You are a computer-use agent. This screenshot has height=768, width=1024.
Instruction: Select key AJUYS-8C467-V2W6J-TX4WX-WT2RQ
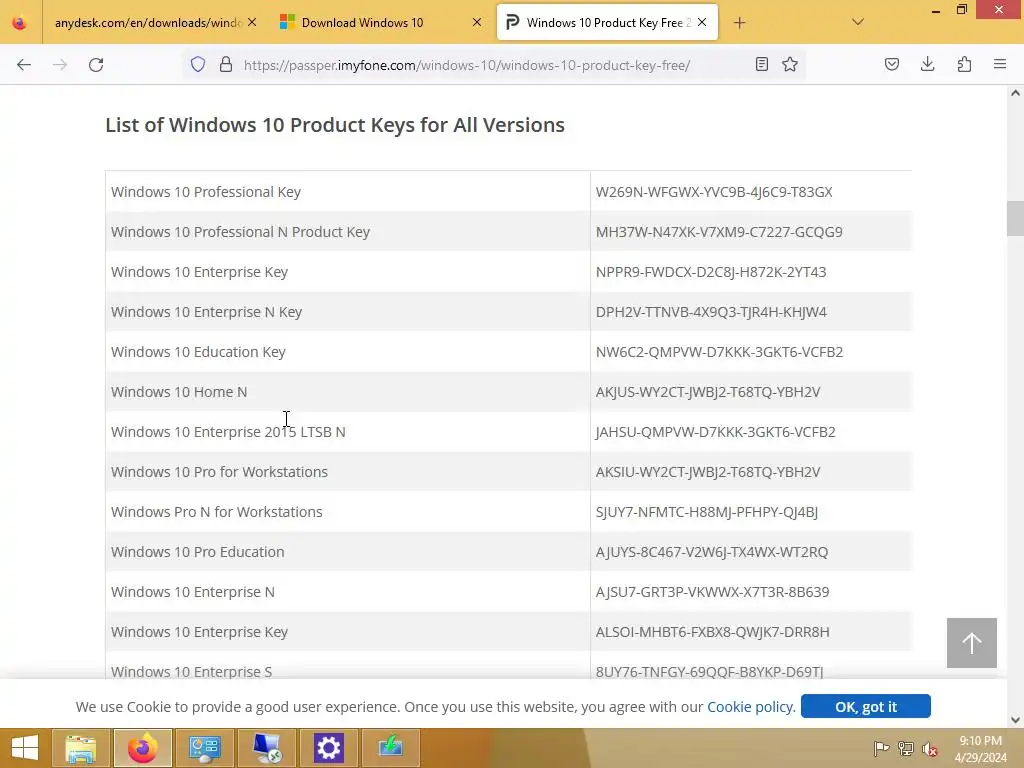[712, 552]
